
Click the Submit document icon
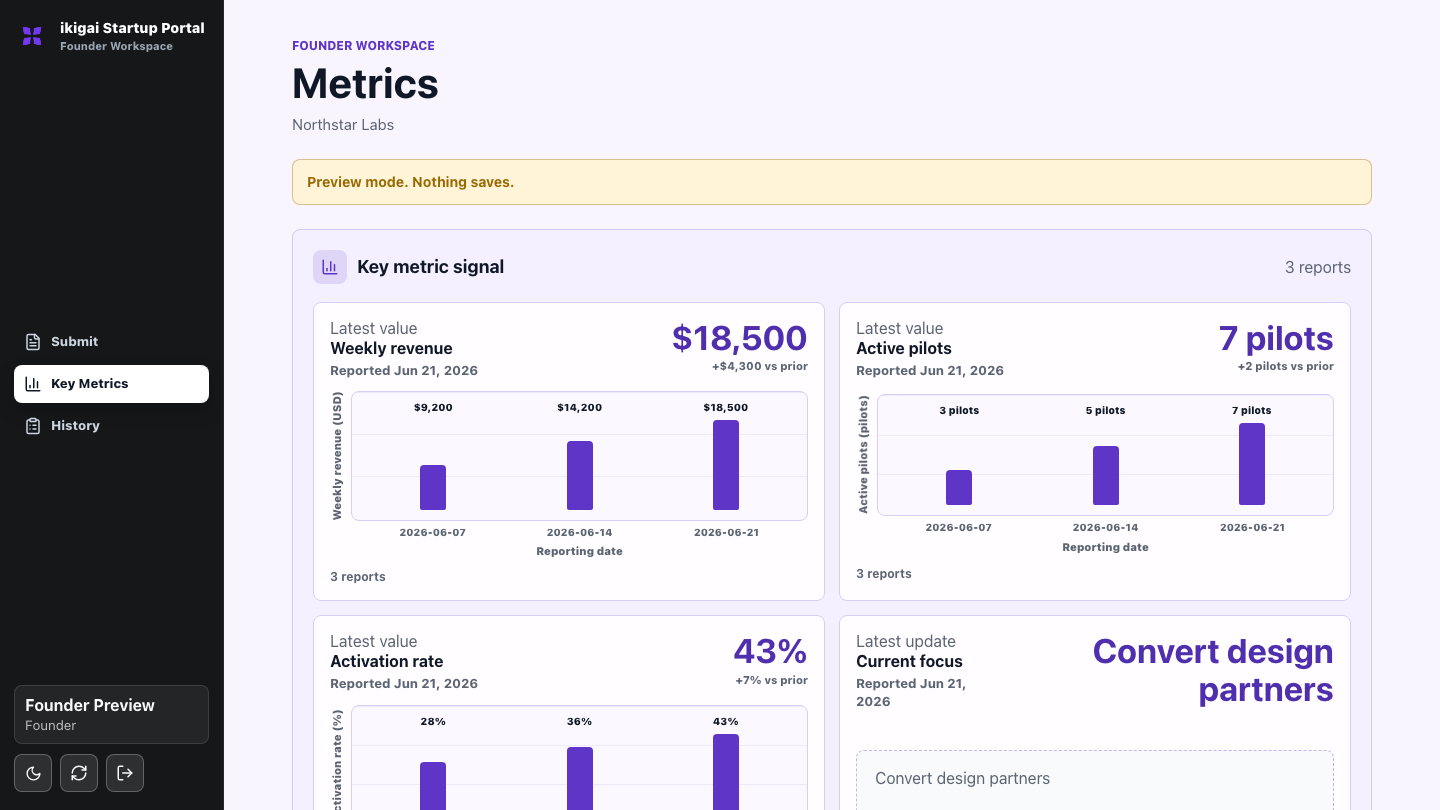(x=33, y=342)
